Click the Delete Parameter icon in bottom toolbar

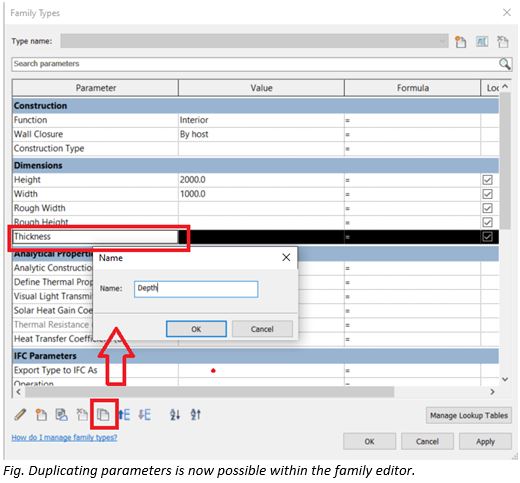[82, 415]
